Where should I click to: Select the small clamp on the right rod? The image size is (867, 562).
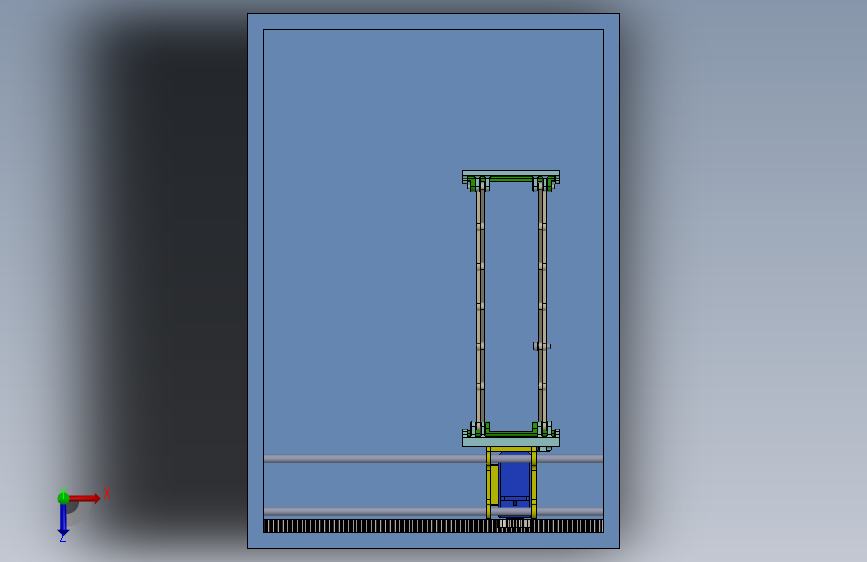click(542, 346)
